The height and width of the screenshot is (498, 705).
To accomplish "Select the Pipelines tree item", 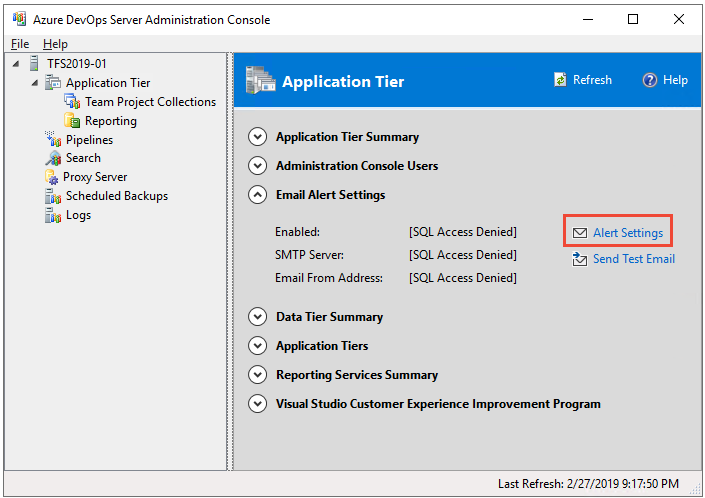I will coord(89,140).
